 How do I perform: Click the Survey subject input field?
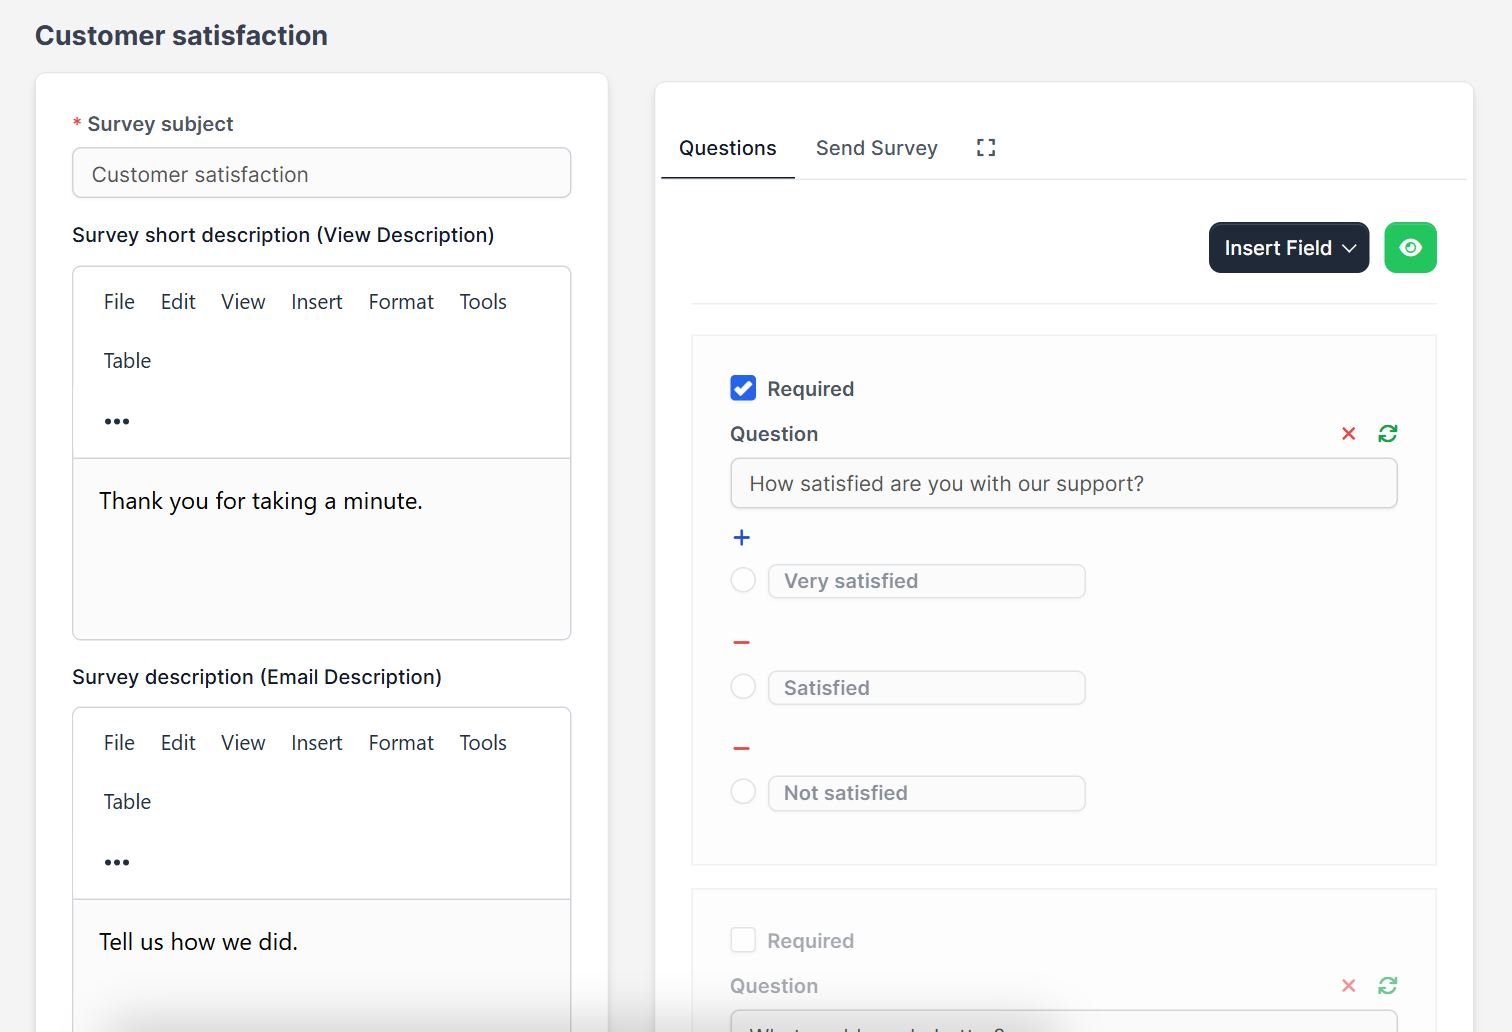[322, 173]
